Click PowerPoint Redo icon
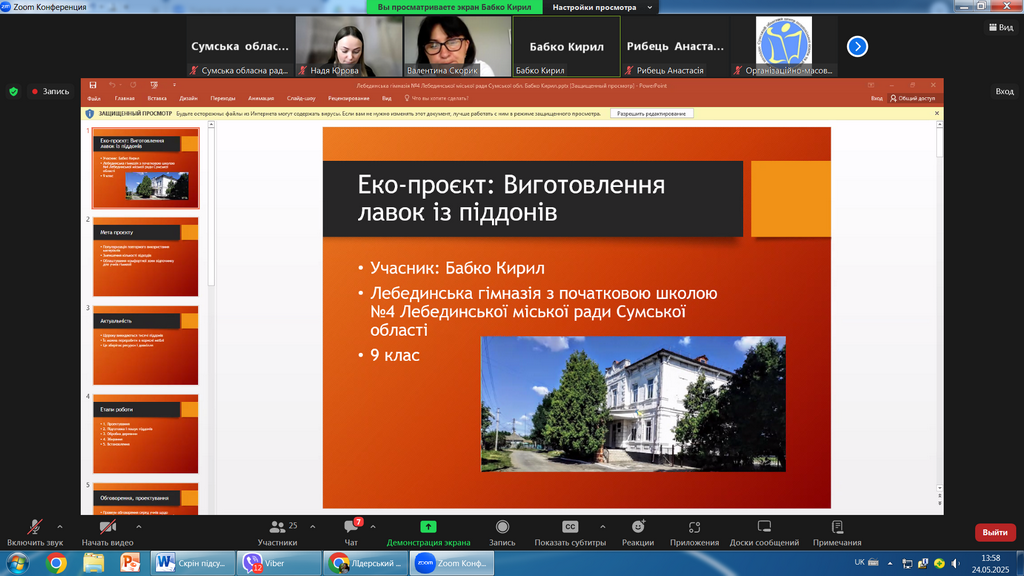 pyautogui.click(x=133, y=85)
